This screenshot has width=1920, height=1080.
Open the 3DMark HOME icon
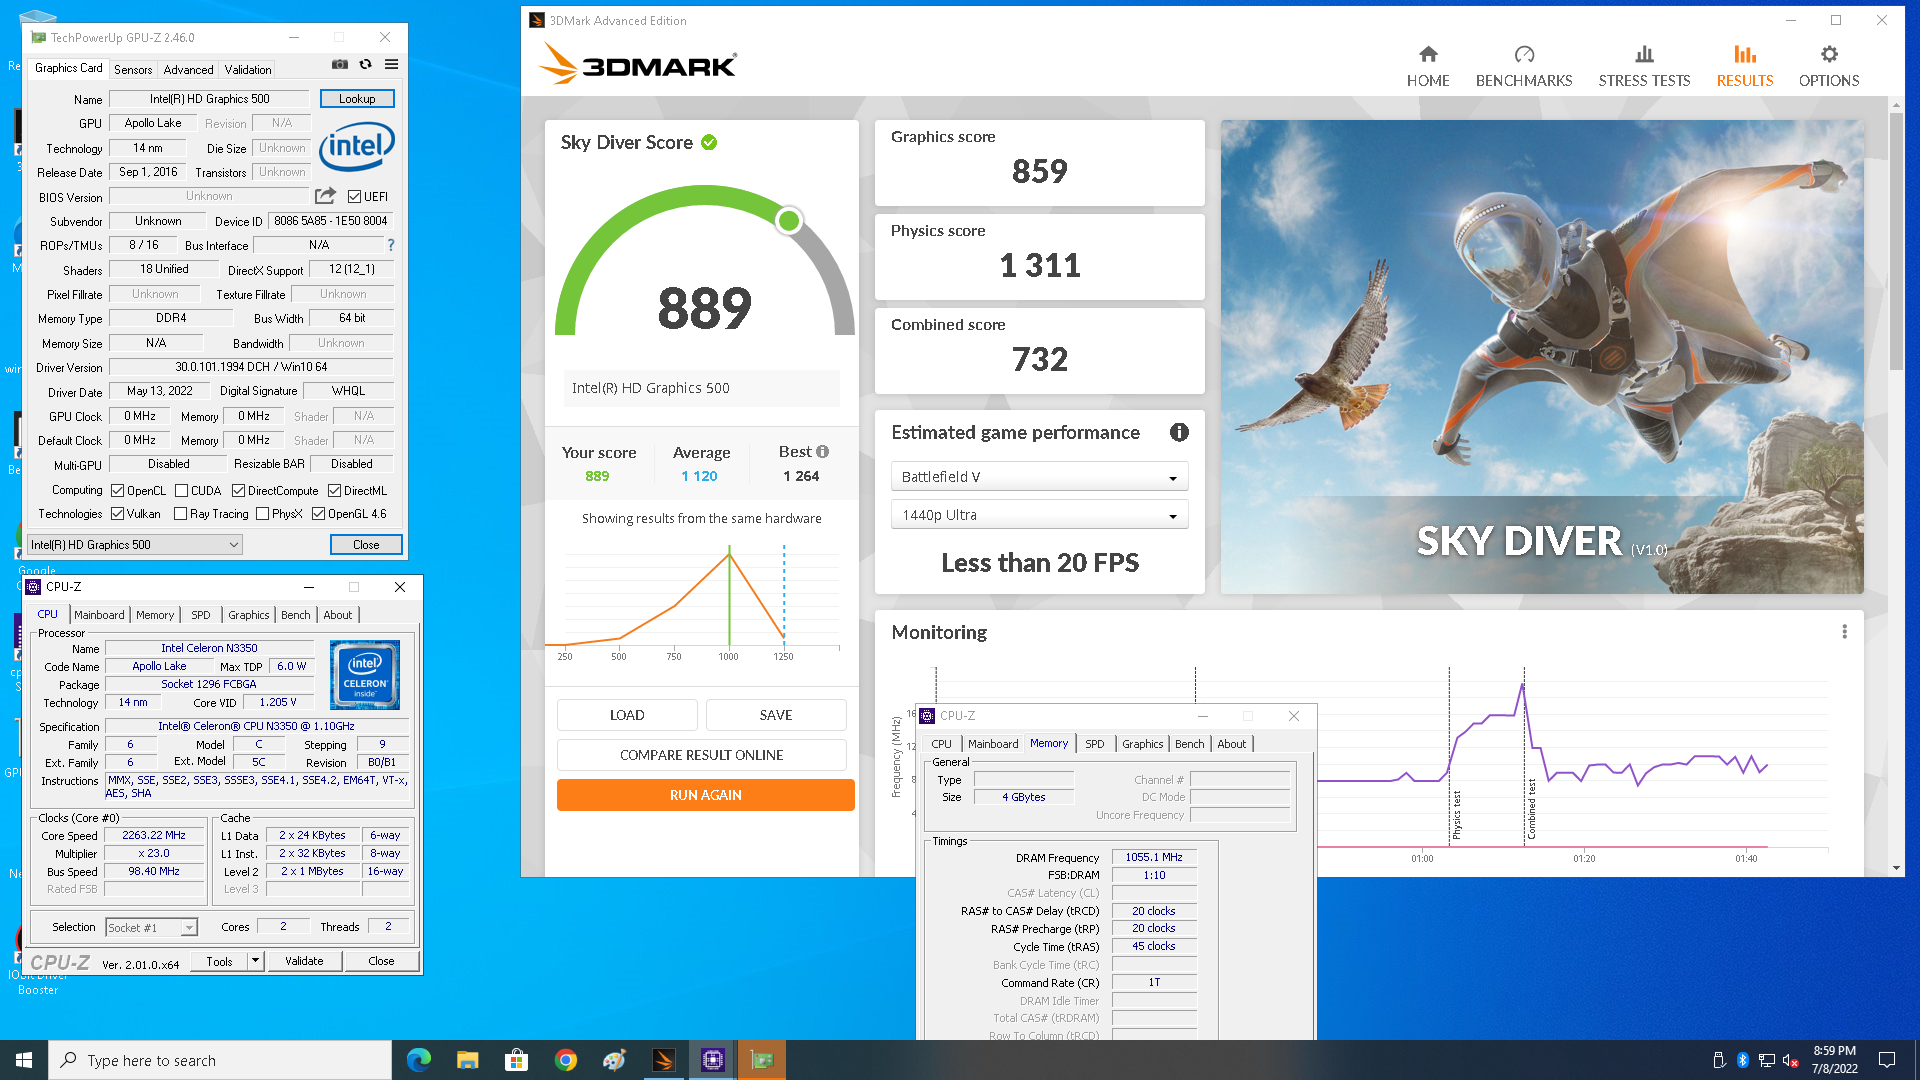click(x=1428, y=54)
